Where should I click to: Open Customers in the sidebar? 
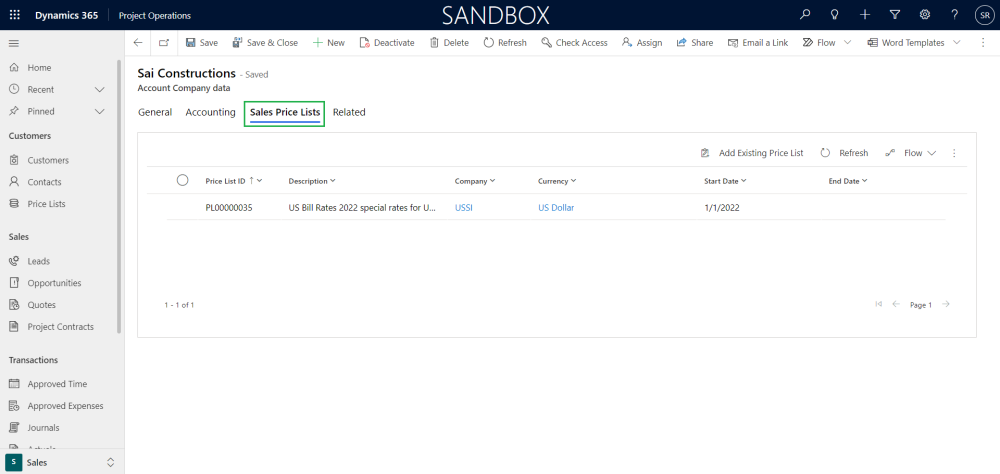(x=48, y=160)
